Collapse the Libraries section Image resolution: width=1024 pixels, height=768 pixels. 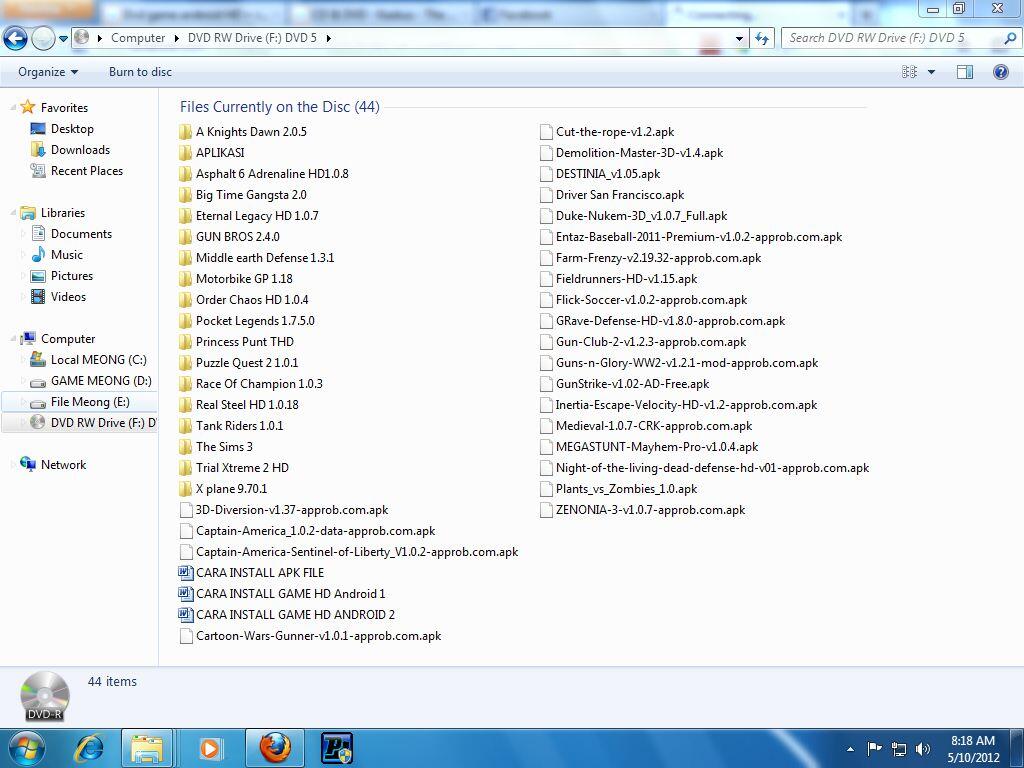[13, 212]
